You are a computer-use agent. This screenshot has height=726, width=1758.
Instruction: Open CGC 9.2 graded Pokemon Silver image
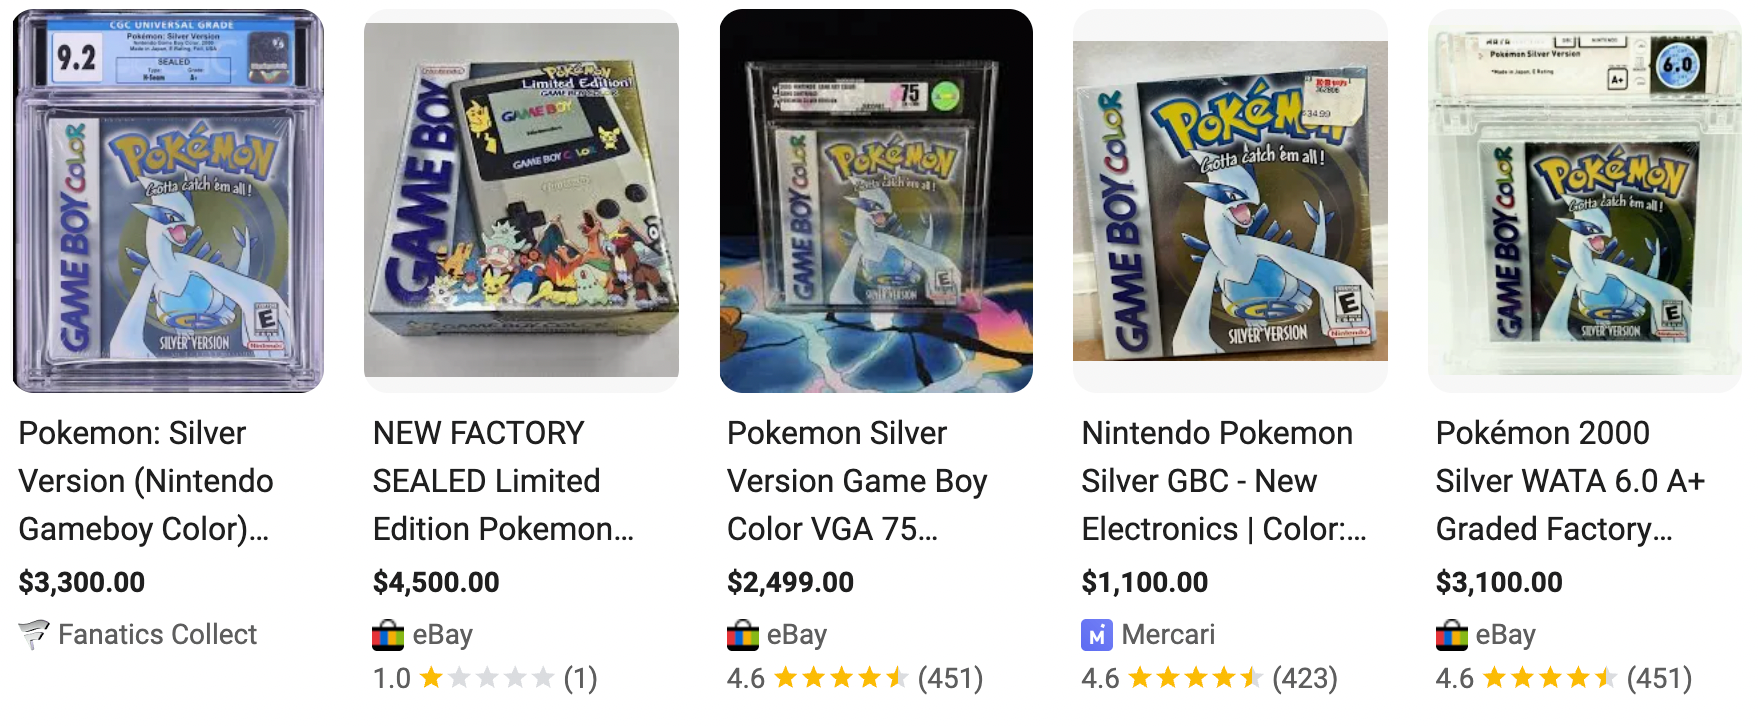168,201
